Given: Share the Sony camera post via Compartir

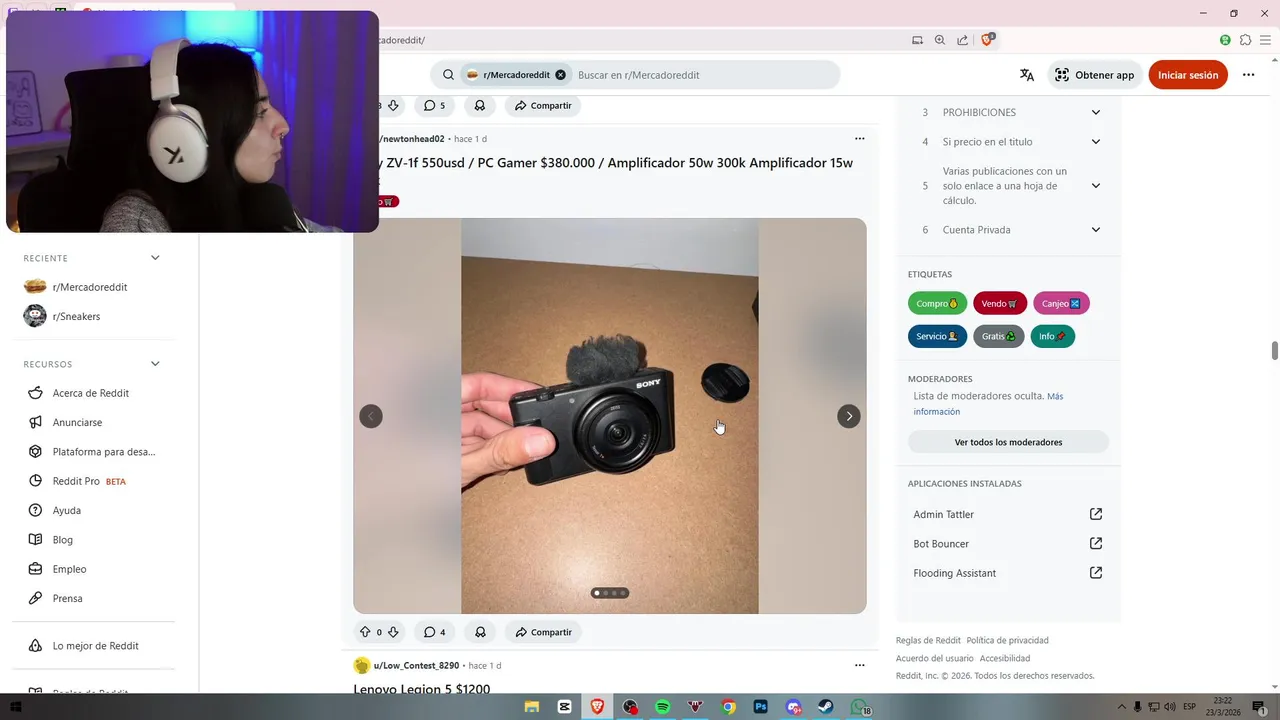Looking at the screenshot, I should pyautogui.click(x=543, y=632).
